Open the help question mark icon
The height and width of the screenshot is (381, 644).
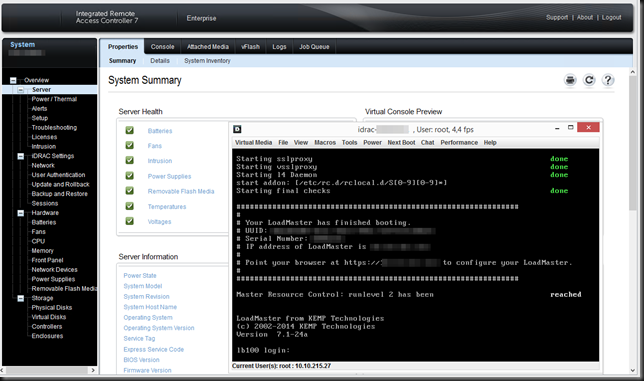pos(608,80)
